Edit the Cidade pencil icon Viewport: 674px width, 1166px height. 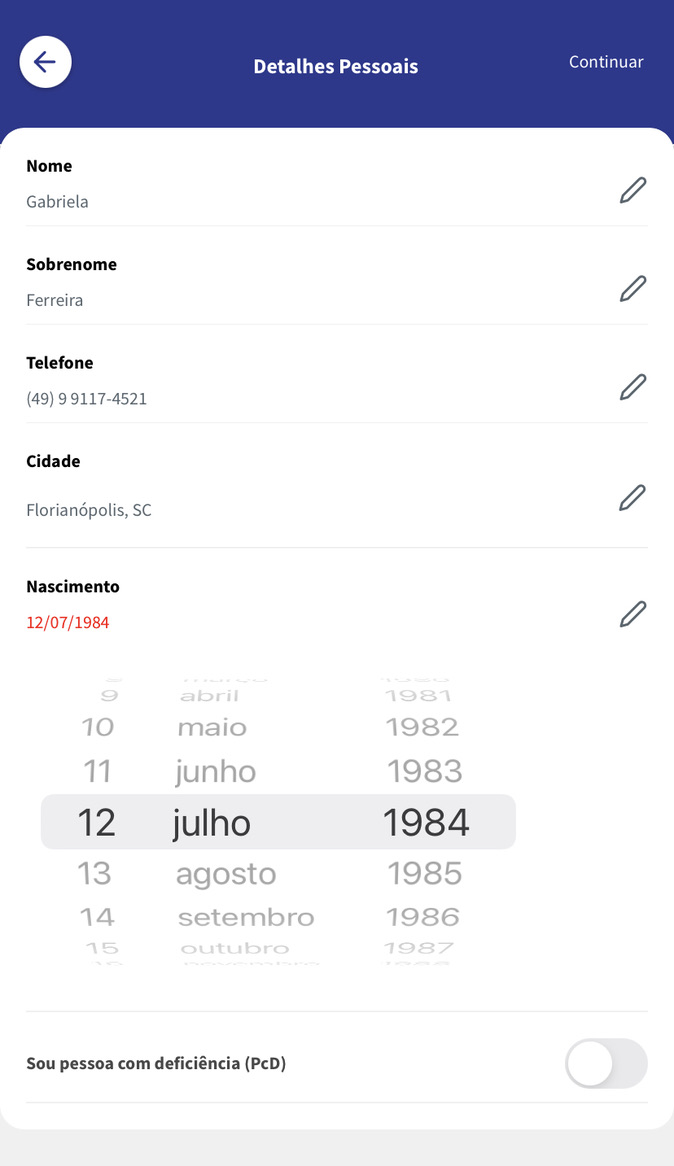[x=632, y=497]
